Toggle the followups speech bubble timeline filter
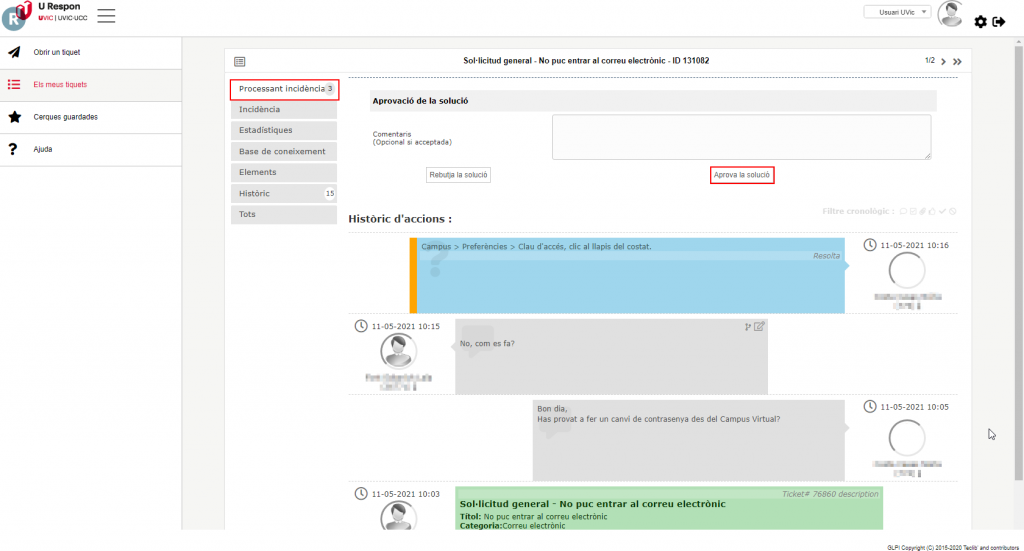Image resolution: width=1024 pixels, height=551 pixels. coord(904,211)
